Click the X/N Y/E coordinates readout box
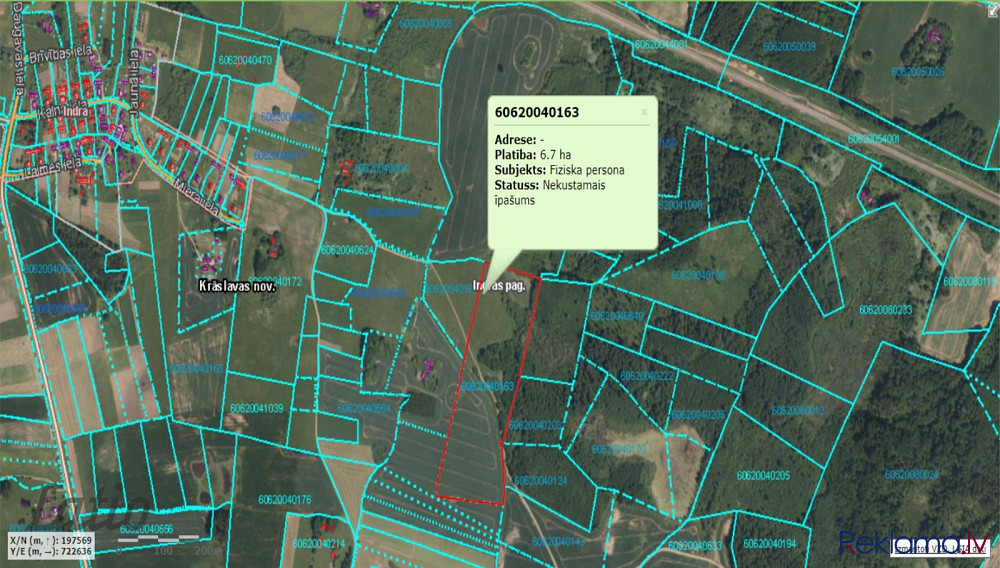Image resolution: width=1000 pixels, height=568 pixels. tap(49, 545)
